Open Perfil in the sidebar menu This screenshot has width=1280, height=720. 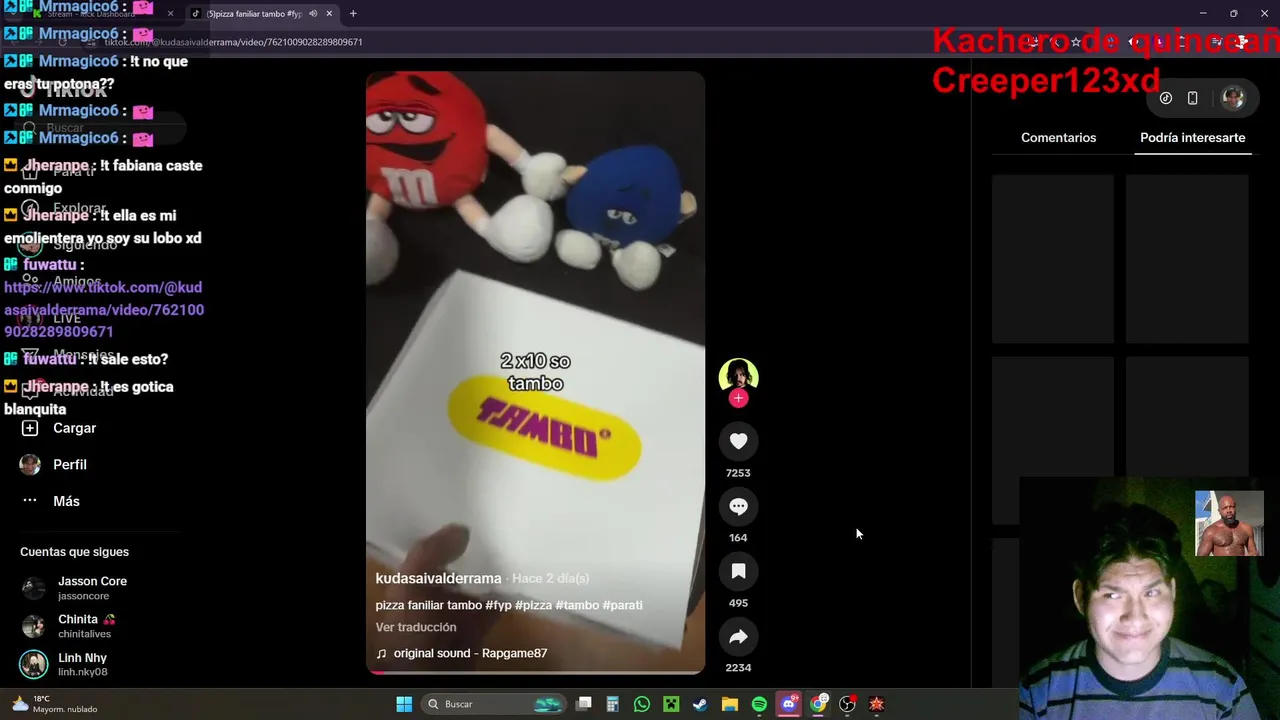[69, 464]
